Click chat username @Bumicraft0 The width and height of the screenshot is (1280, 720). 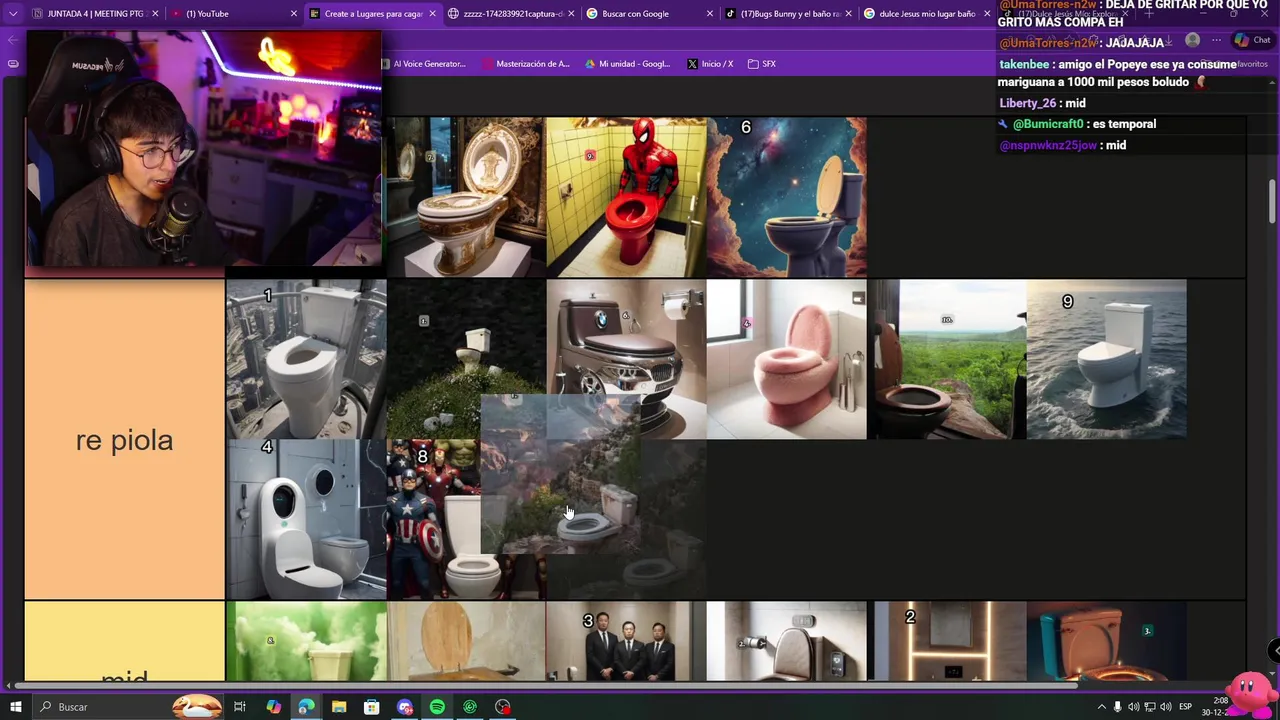coord(1048,124)
